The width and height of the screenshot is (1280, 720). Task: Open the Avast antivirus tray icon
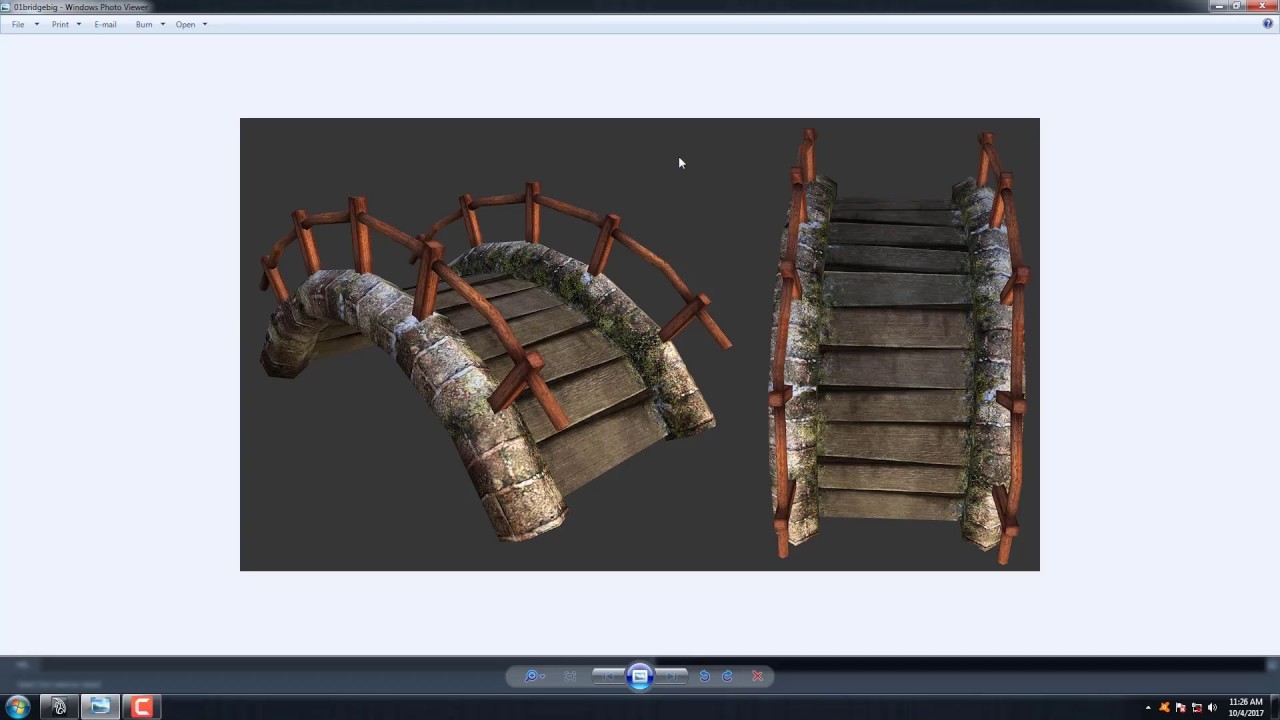(1164, 707)
